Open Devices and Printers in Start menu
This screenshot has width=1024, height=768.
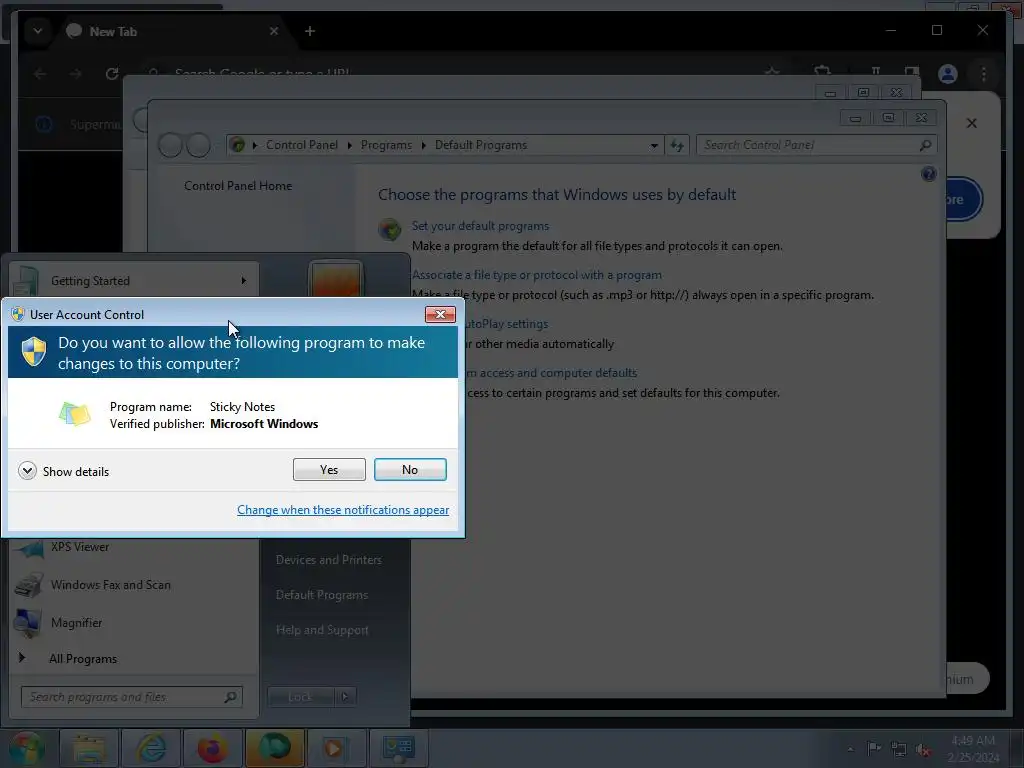[328, 560]
